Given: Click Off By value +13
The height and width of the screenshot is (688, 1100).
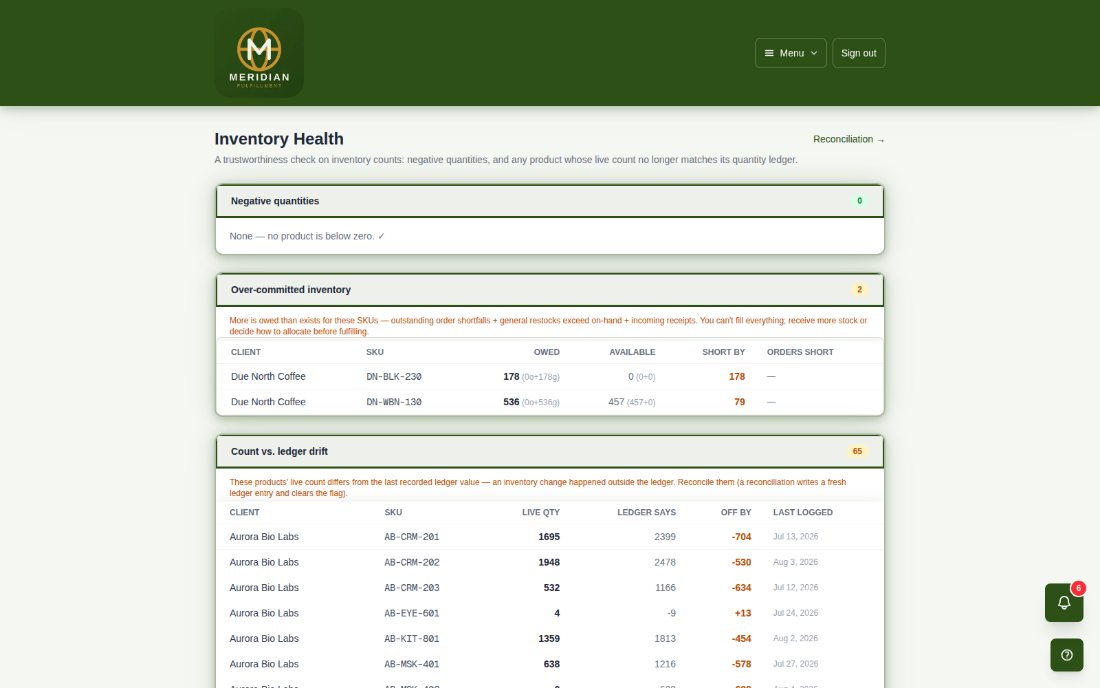Looking at the screenshot, I should [742, 614].
